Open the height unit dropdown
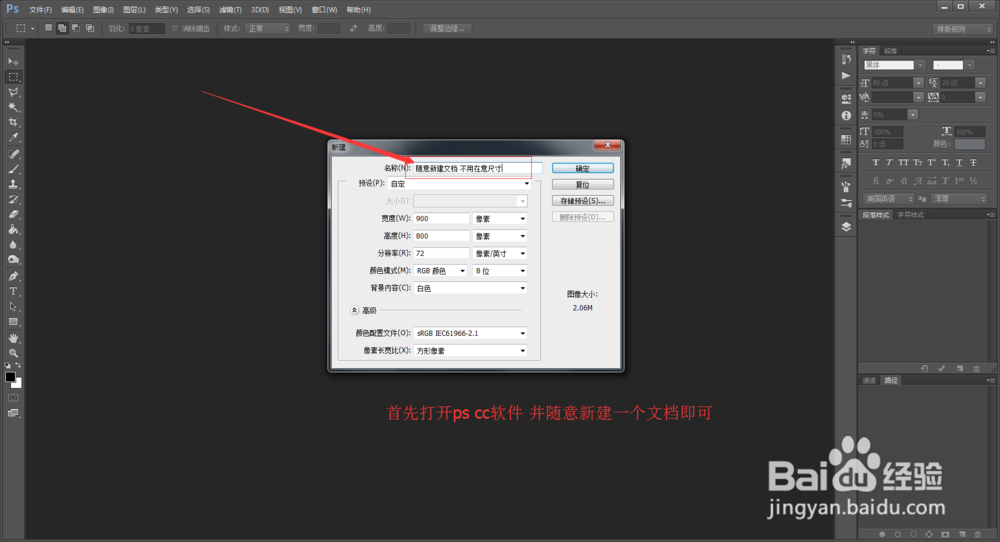The height and width of the screenshot is (542, 1000). 500,236
